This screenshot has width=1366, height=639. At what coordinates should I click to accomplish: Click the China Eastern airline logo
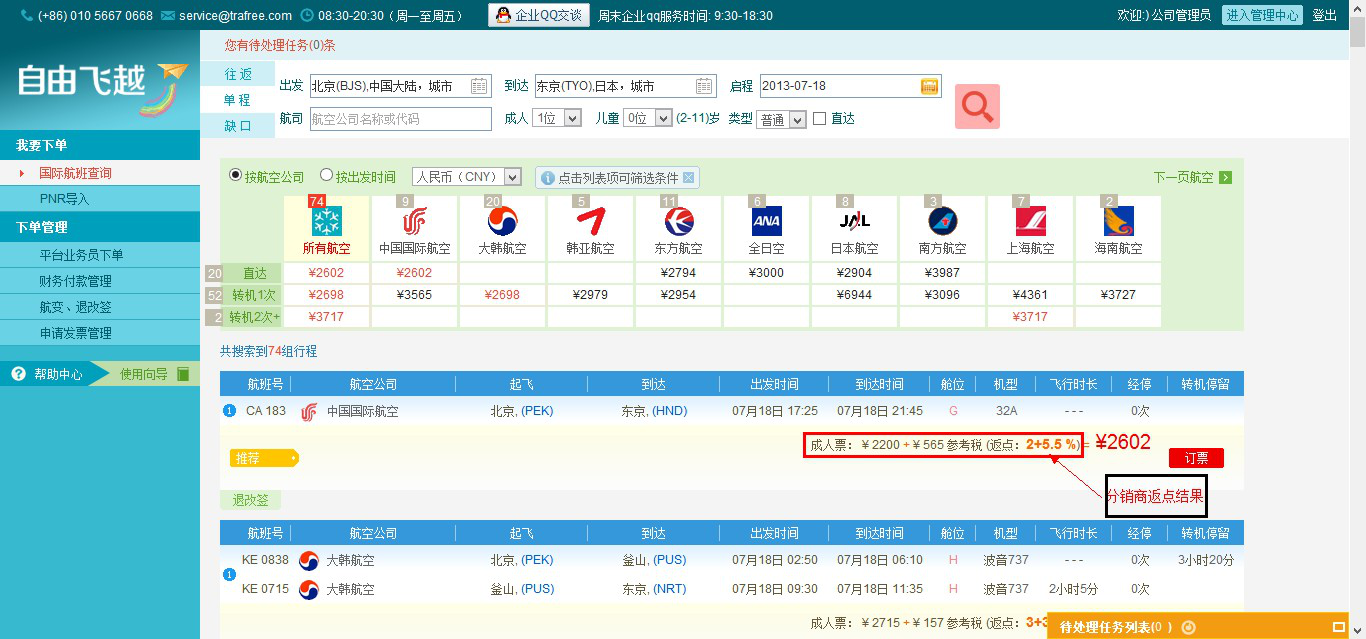pos(678,221)
